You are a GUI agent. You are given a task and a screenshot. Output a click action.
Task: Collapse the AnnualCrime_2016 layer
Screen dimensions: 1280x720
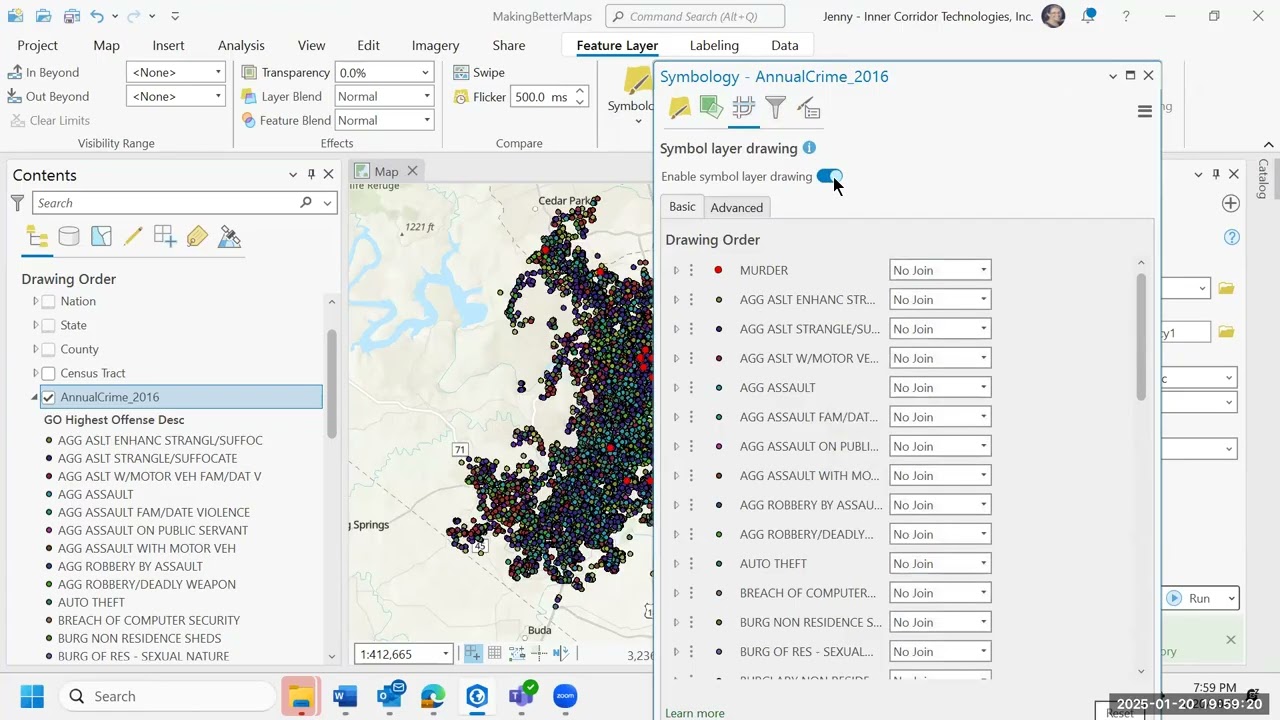(x=34, y=397)
